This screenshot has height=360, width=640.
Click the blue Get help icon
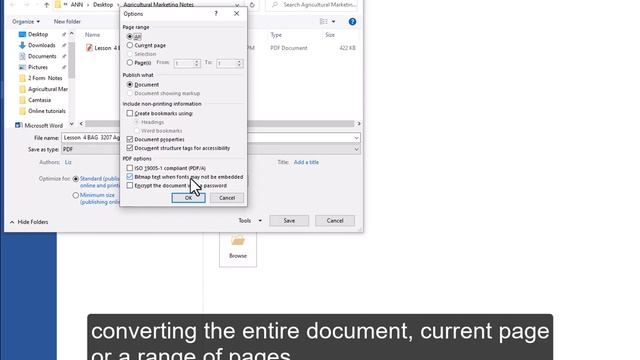tap(352, 22)
